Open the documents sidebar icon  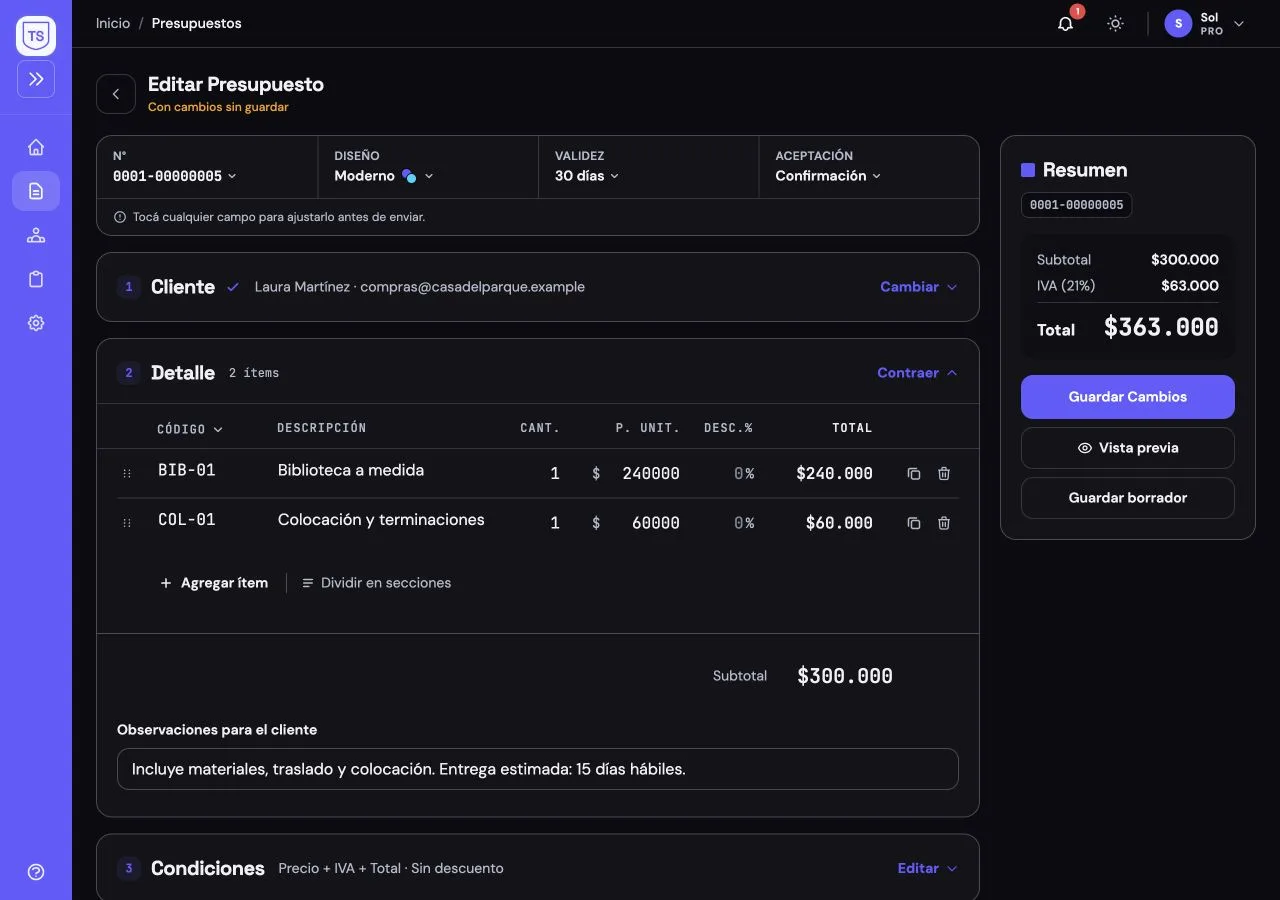pos(36,191)
